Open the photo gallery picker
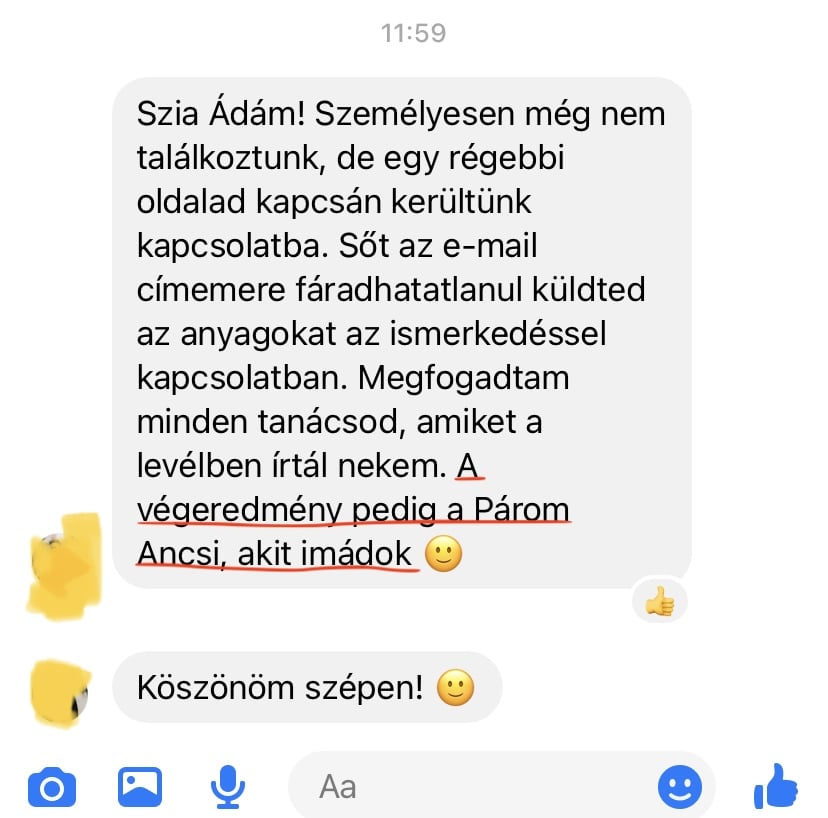828x818 pixels. [140, 786]
